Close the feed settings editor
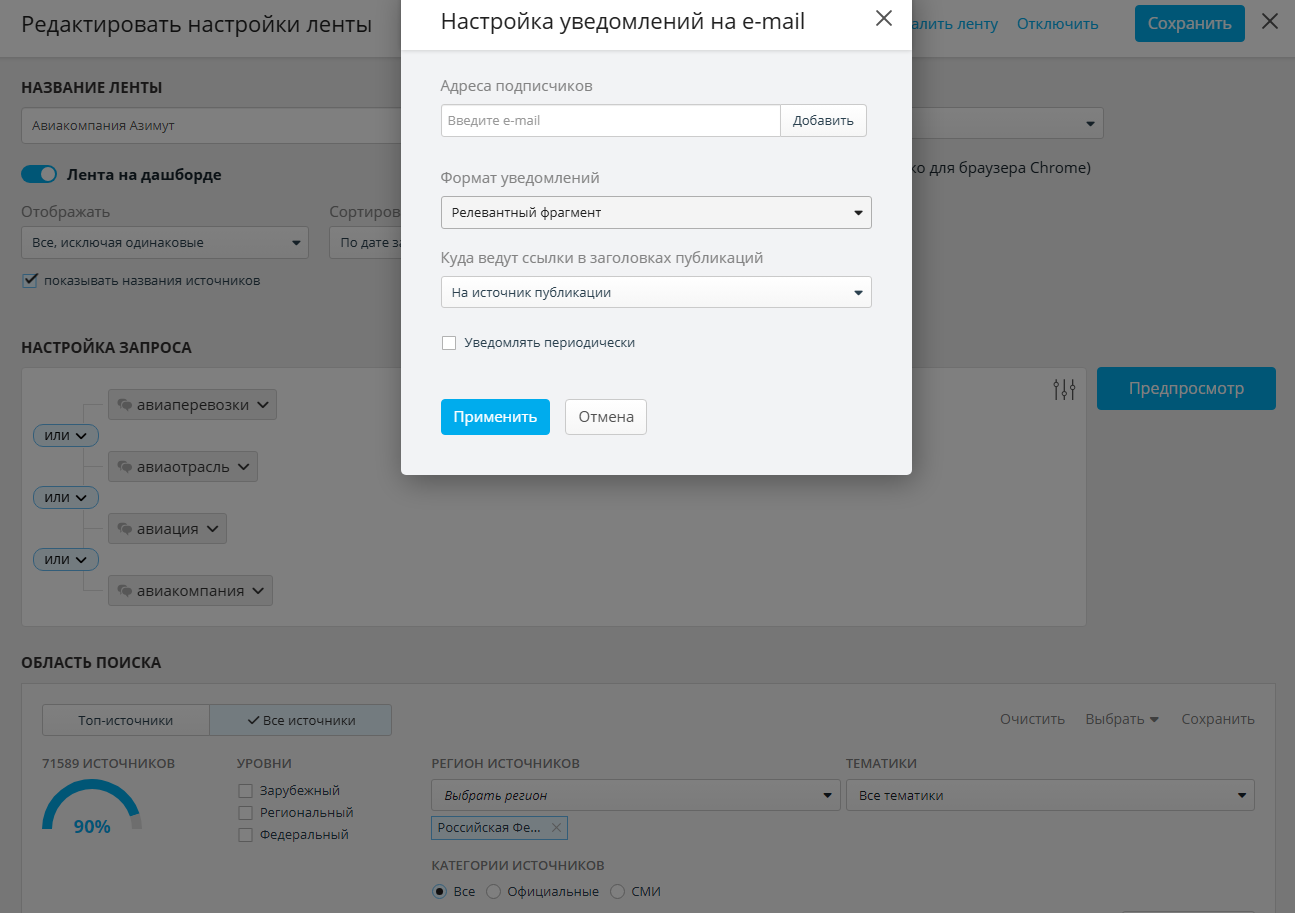 coord(1270,21)
